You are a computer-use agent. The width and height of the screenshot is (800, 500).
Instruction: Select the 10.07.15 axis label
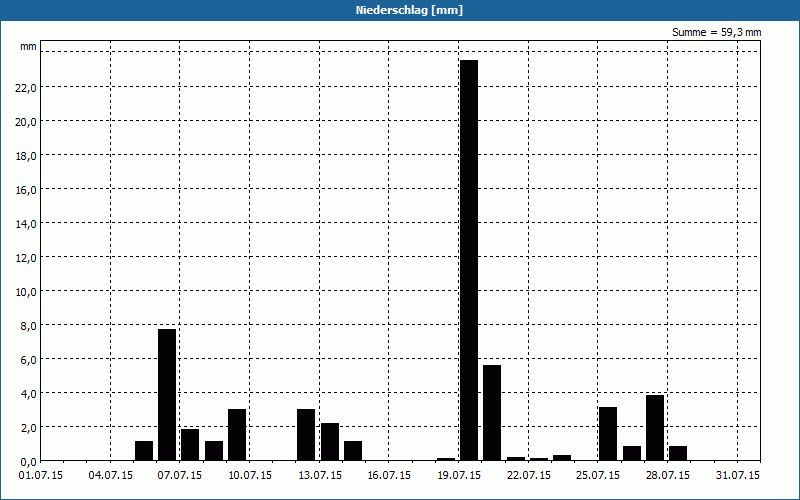(x=250, y=476)
